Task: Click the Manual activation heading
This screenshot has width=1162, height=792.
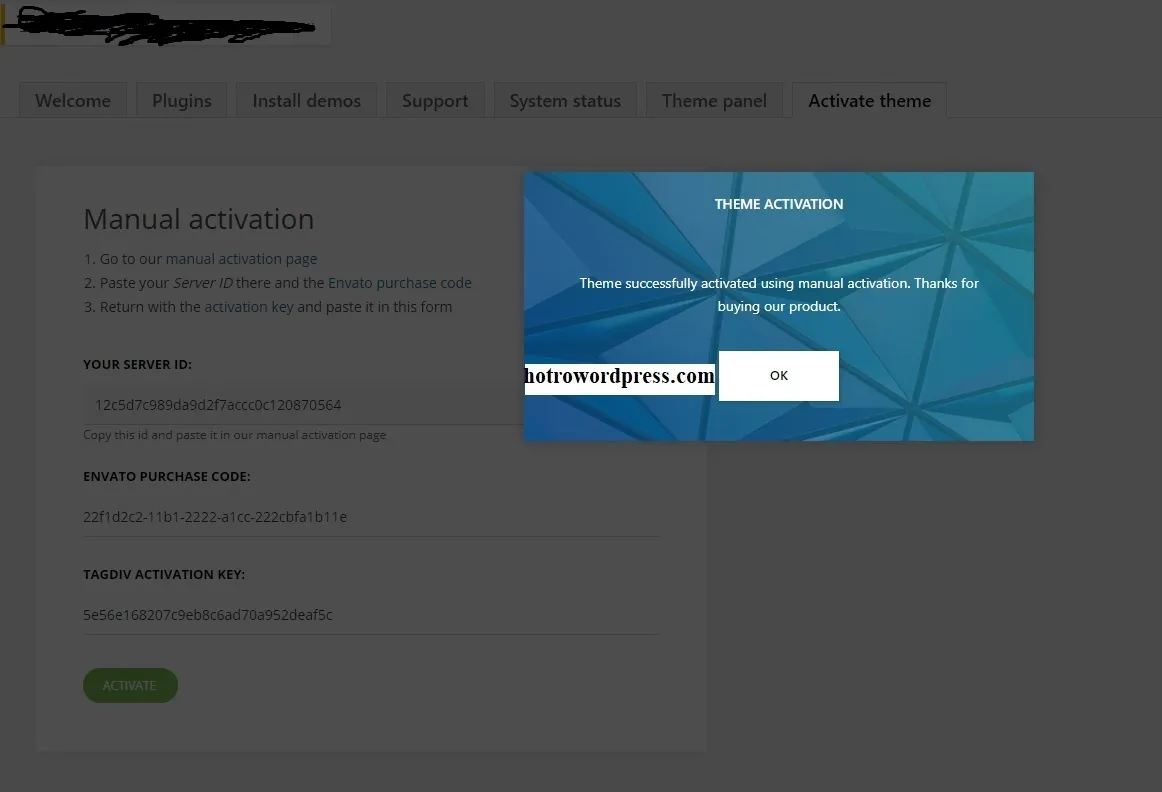Action: [198, 218]
